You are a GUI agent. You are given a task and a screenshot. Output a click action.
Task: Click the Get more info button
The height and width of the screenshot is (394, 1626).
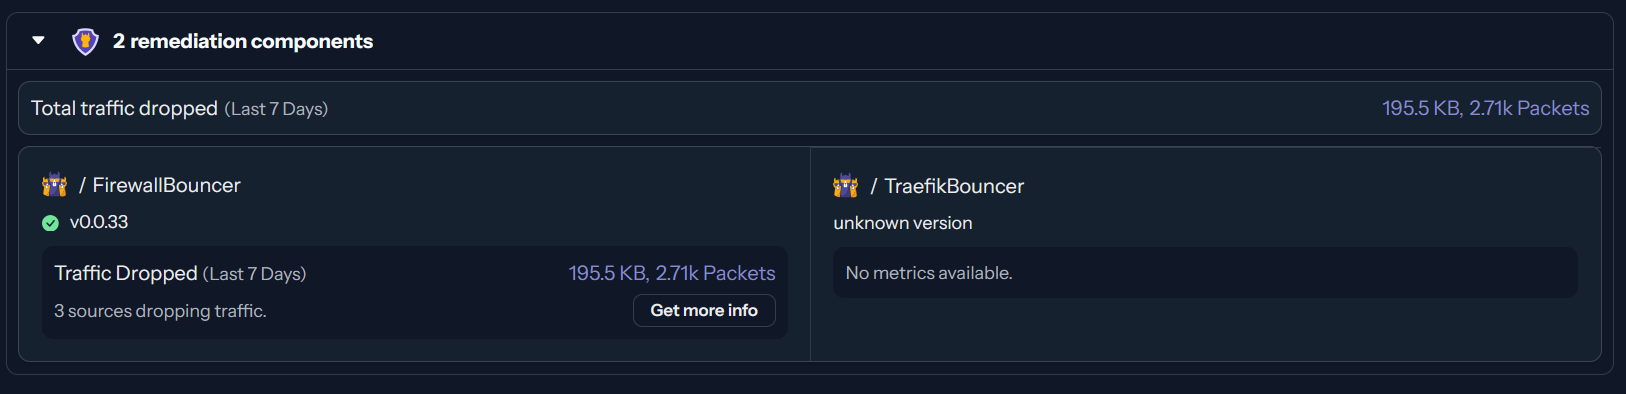pos(704,310)
